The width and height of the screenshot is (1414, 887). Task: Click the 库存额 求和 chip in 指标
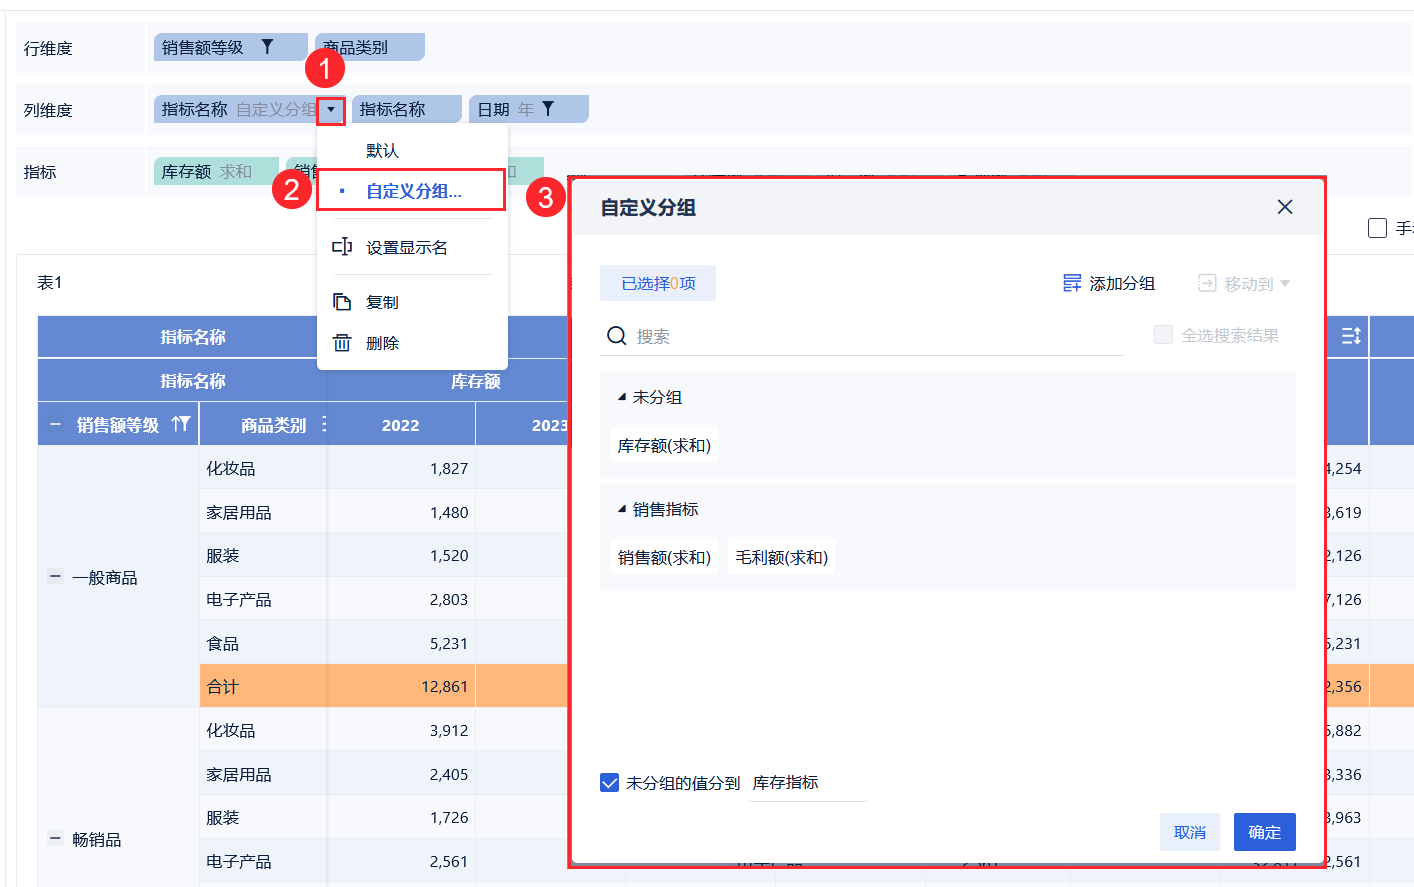(x=216, y=171)
